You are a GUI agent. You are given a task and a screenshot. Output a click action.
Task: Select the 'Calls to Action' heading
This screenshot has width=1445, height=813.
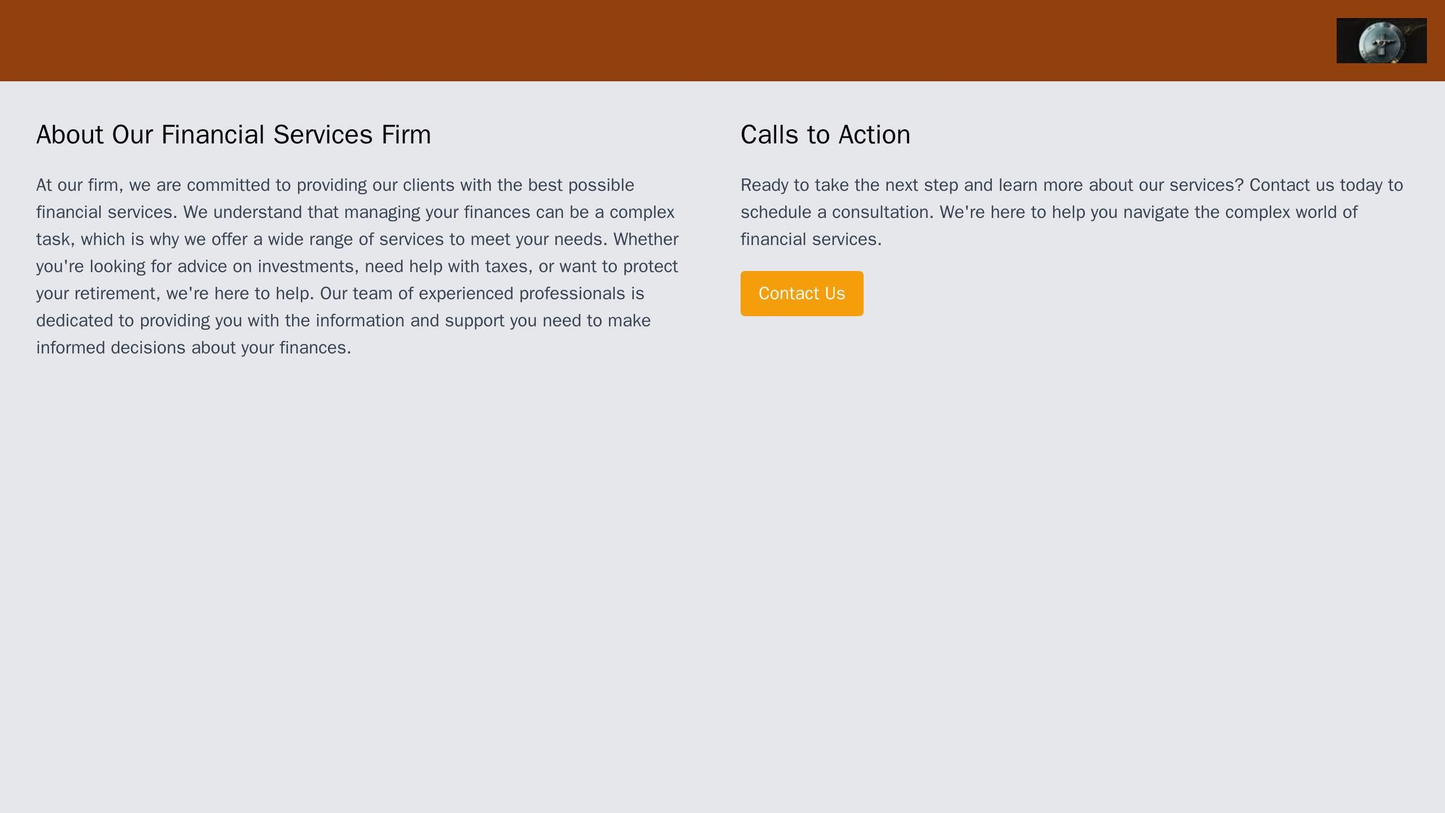(824, 134)
